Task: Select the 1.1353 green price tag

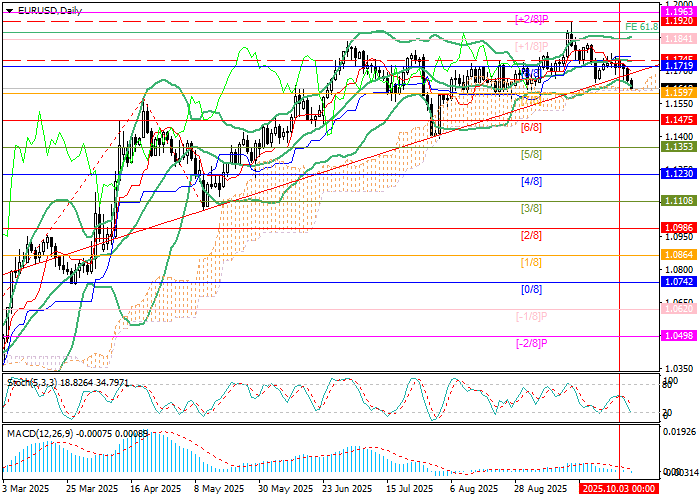Action: click(x=679, y=146)
